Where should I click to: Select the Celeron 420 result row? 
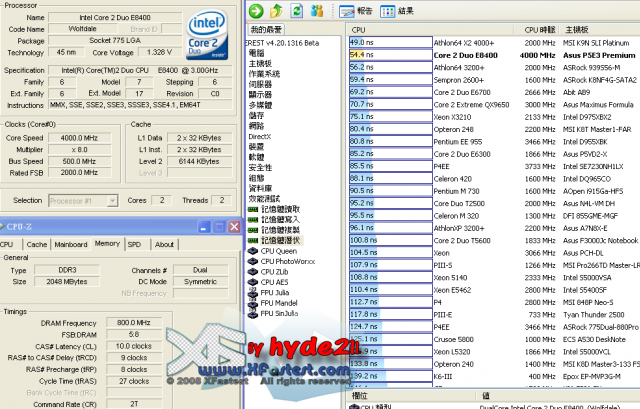click(494, 179)
